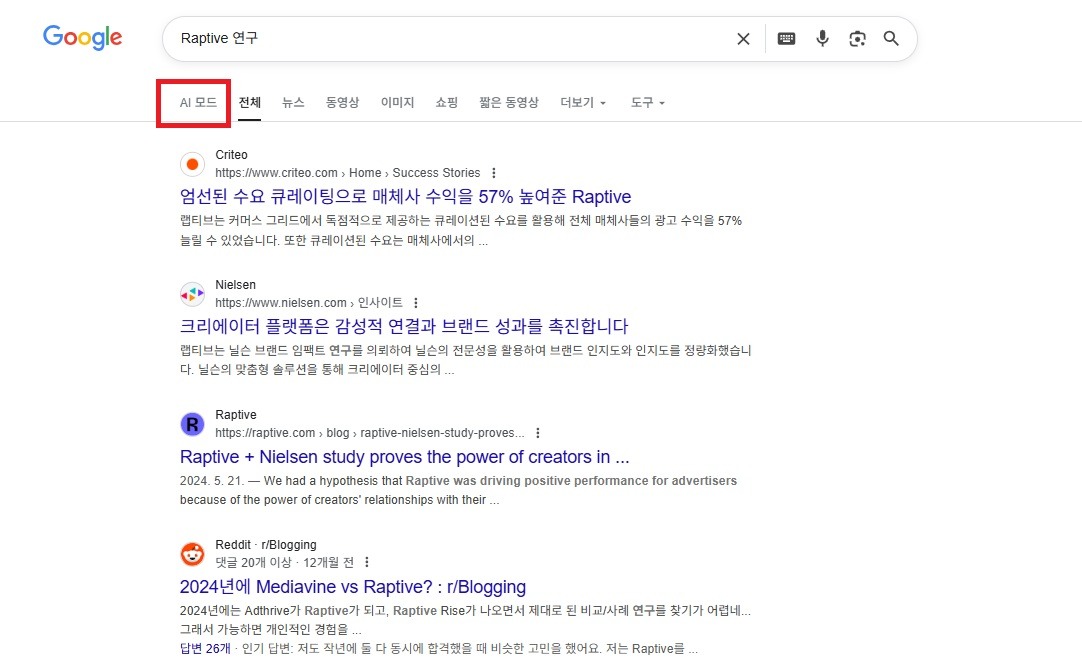Open the three-dot menu for Nielsen result
Image resolution: width=1082 pixels, height=665 pixels.
click(x=415, y=303)
